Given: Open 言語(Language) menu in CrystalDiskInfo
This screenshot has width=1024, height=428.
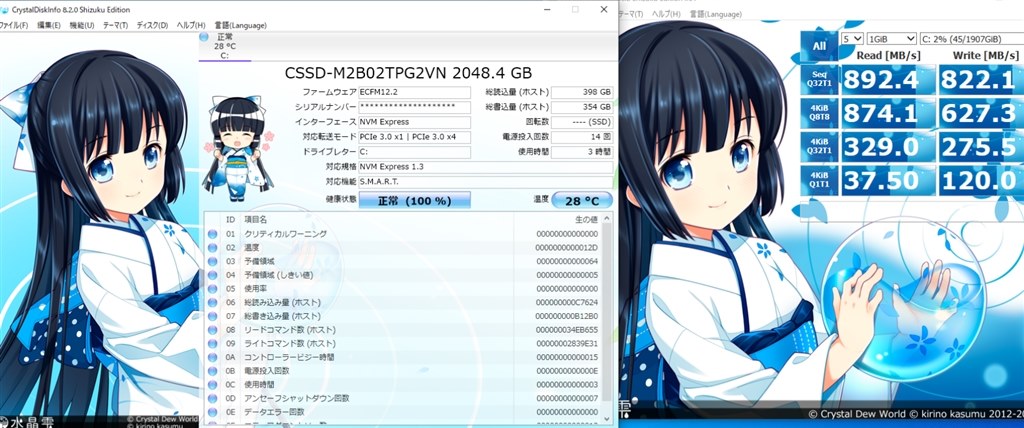Looking at the screenshot, I should pos(240,25).
